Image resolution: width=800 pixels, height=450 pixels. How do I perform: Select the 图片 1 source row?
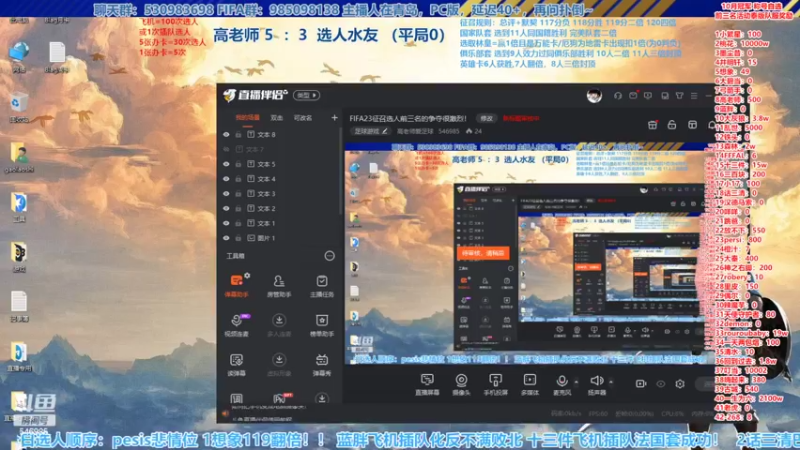pos(281,238)
